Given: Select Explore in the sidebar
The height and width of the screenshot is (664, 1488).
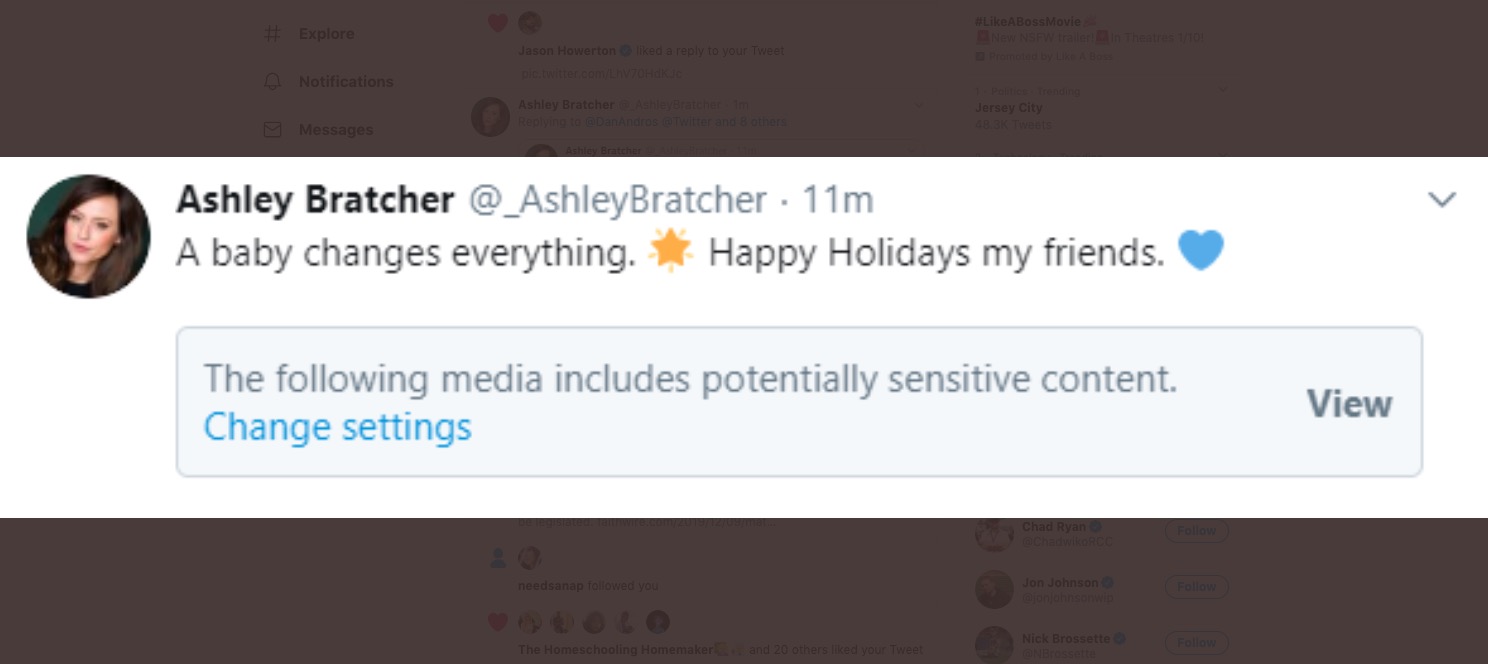Looking at the screenshot, I should pos(326,33).
